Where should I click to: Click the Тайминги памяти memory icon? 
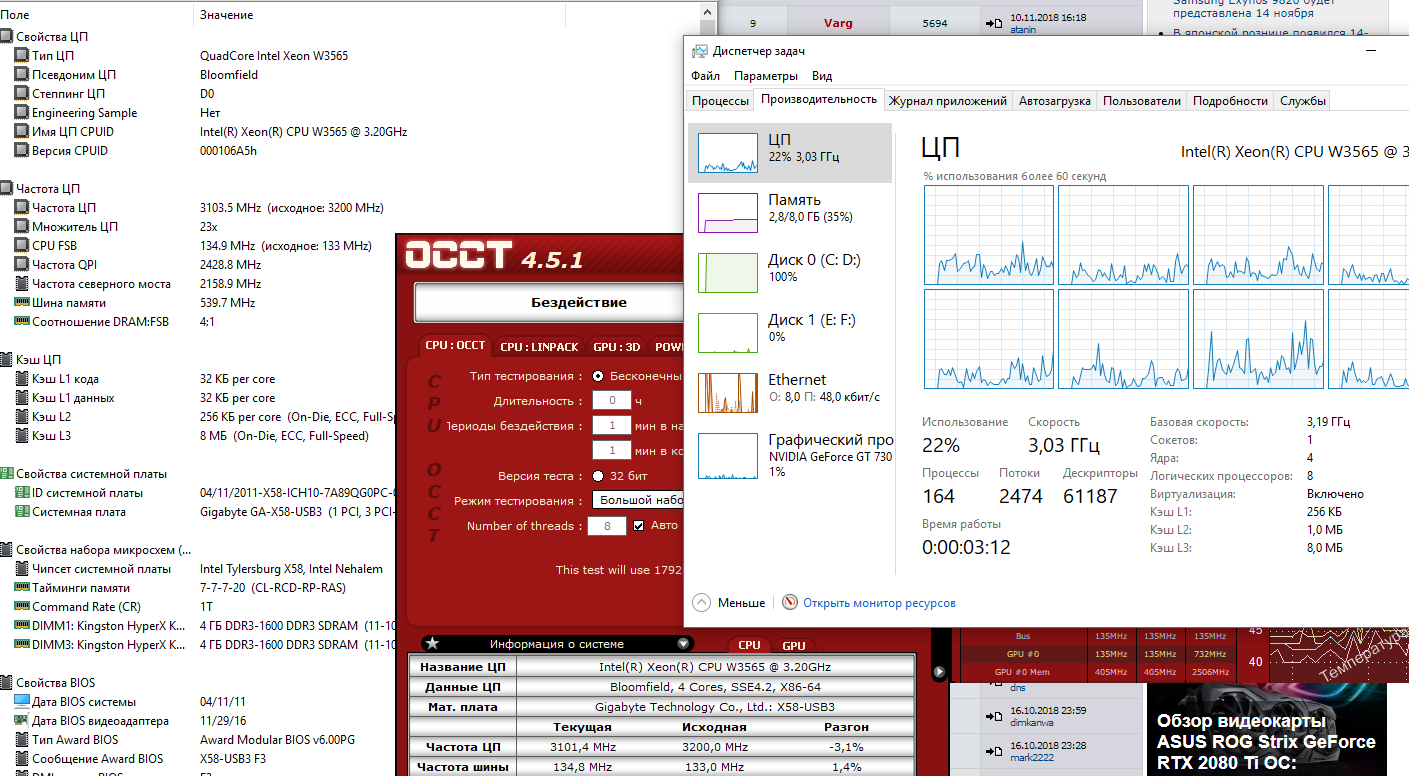pyautogui.click(x=22, y=588)
